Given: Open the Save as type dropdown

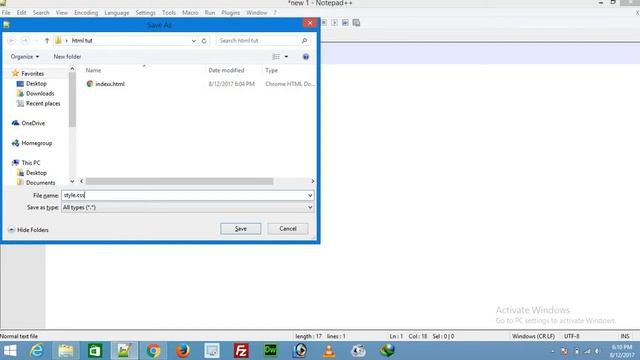Looking at the screenshot, I should click(187, 207).
